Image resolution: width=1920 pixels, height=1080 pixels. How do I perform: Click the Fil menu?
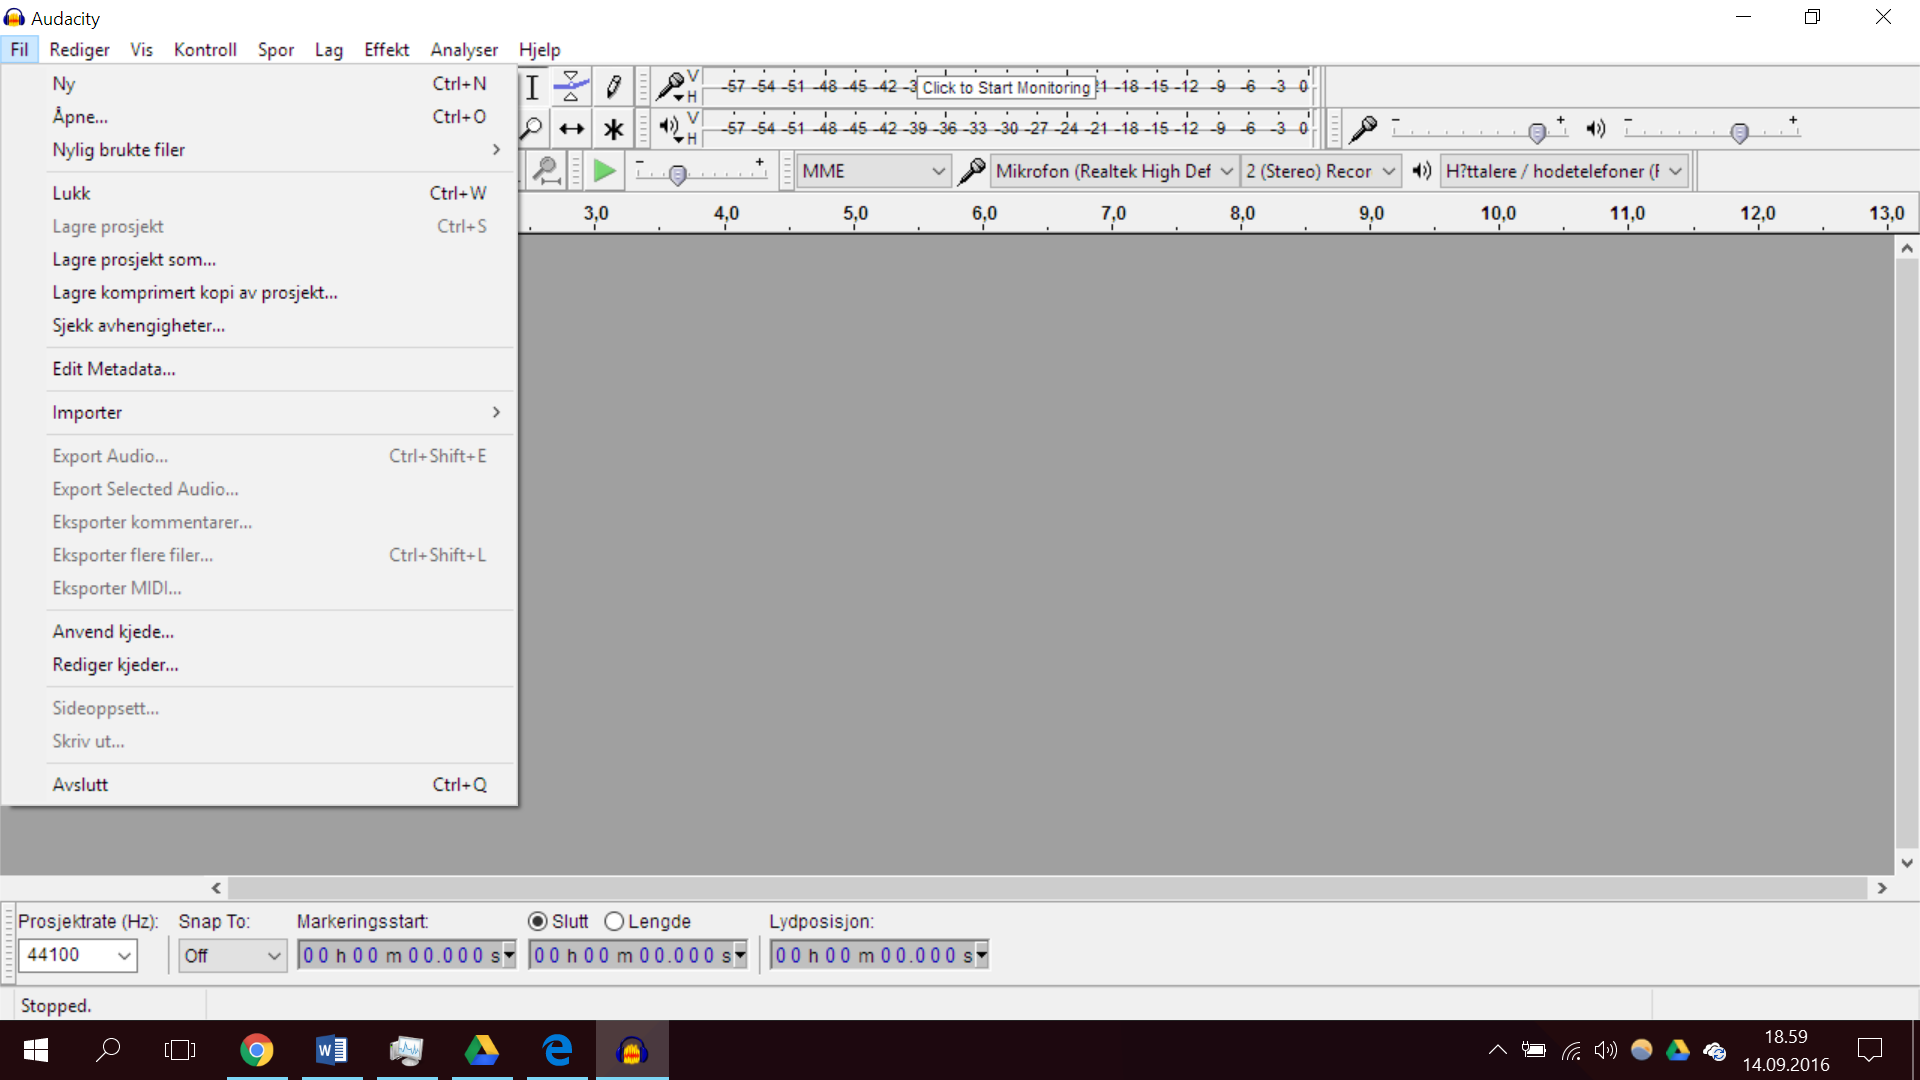tap(20, 49)
